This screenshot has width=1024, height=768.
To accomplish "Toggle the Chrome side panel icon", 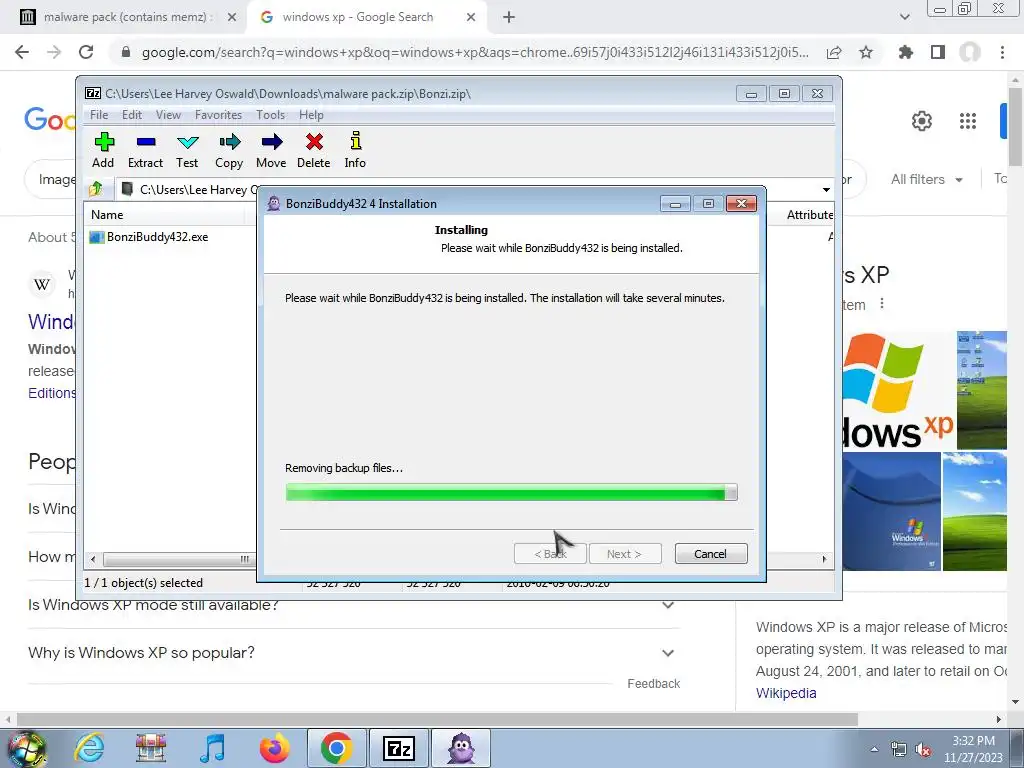I will (x=938, y=52).
